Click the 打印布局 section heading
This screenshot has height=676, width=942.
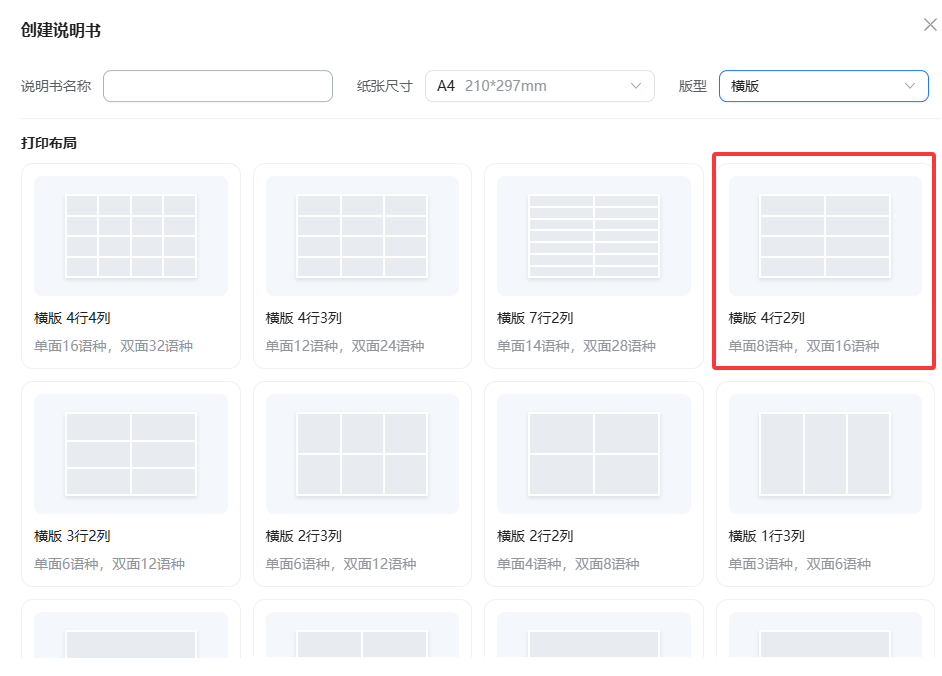coord(49,143)
